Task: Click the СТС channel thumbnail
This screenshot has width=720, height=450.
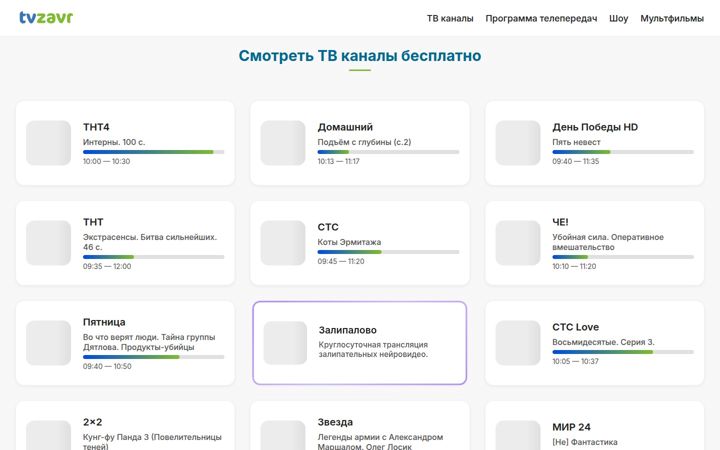Action: coord(283,243)
